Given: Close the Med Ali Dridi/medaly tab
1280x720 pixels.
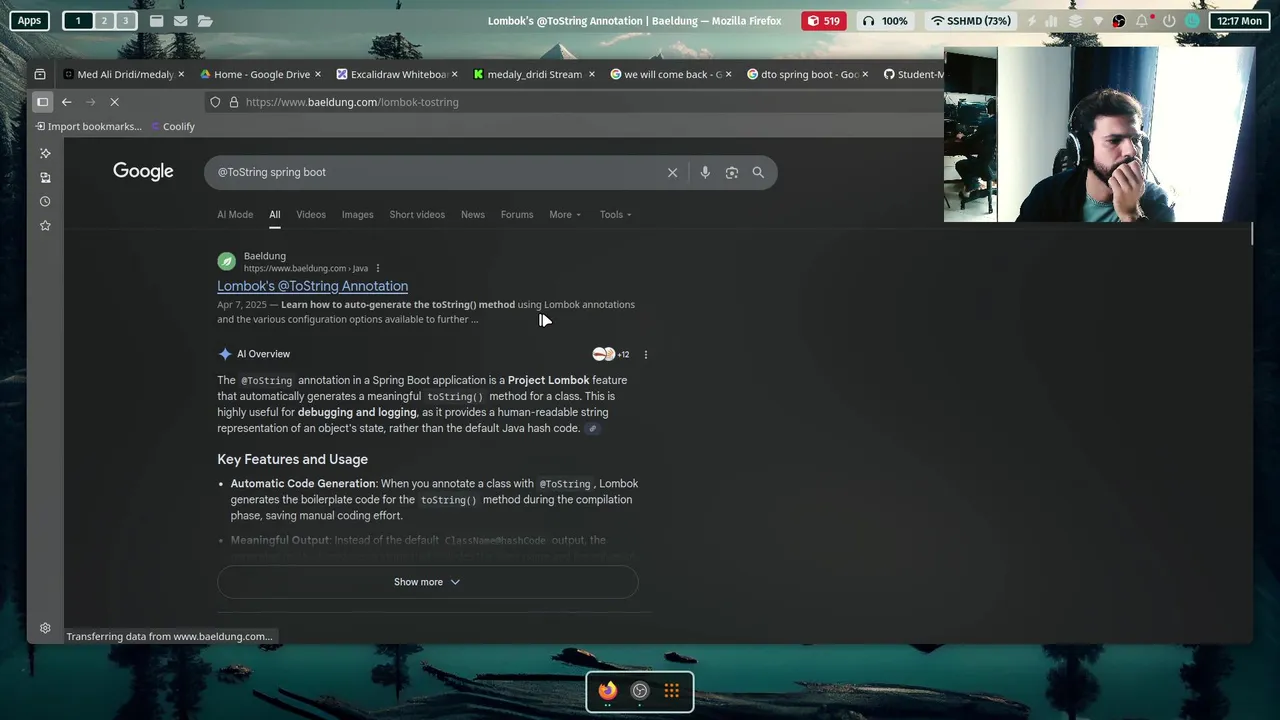Looking at the screenshot, I should click(183, 74).
